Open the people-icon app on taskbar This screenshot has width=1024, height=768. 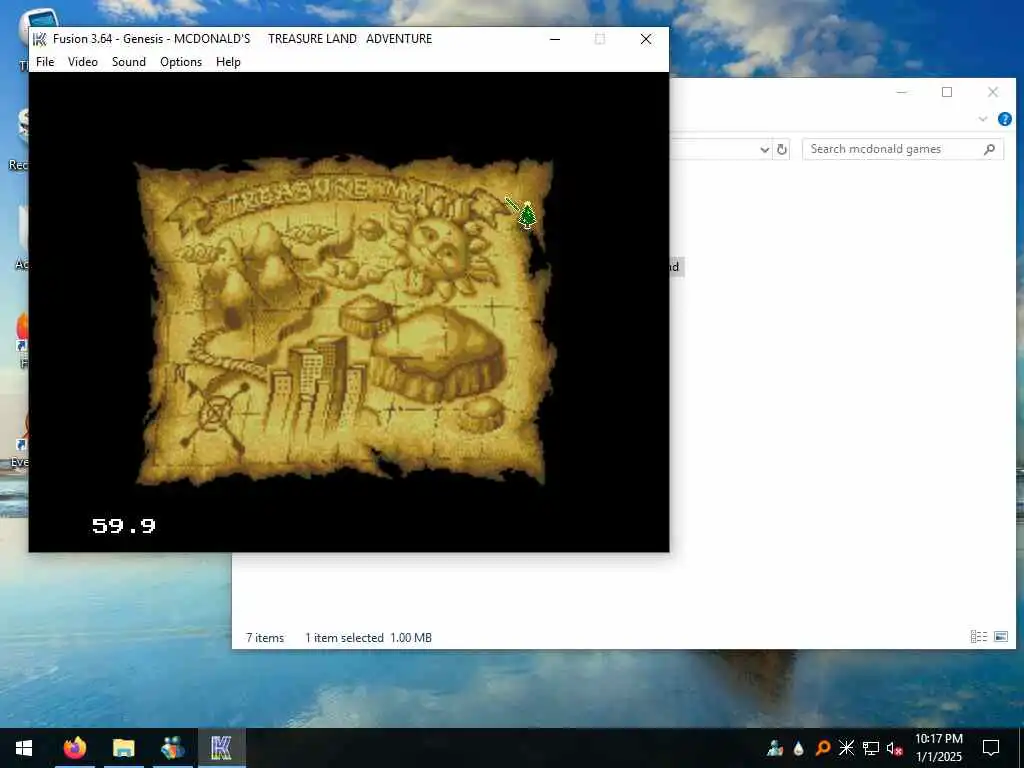click(173, 748)
